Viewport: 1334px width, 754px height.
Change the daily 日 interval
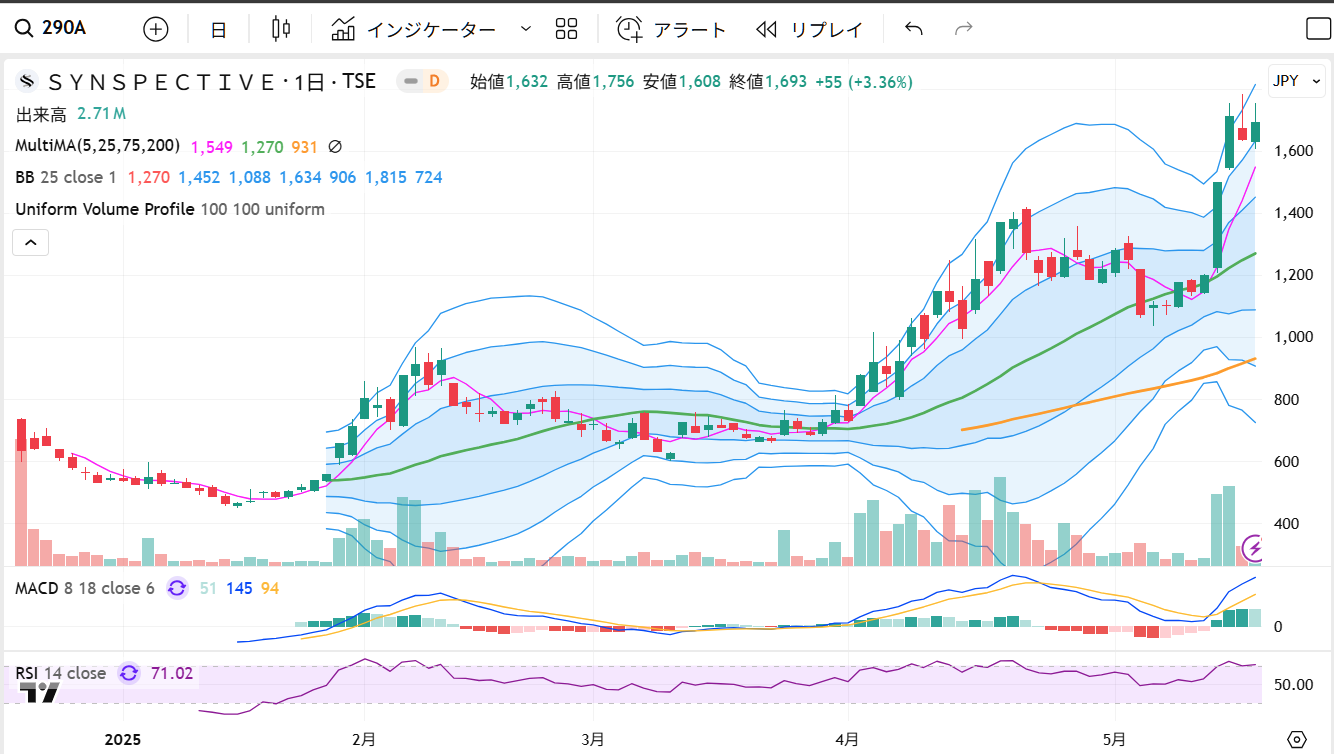[218, 29]
